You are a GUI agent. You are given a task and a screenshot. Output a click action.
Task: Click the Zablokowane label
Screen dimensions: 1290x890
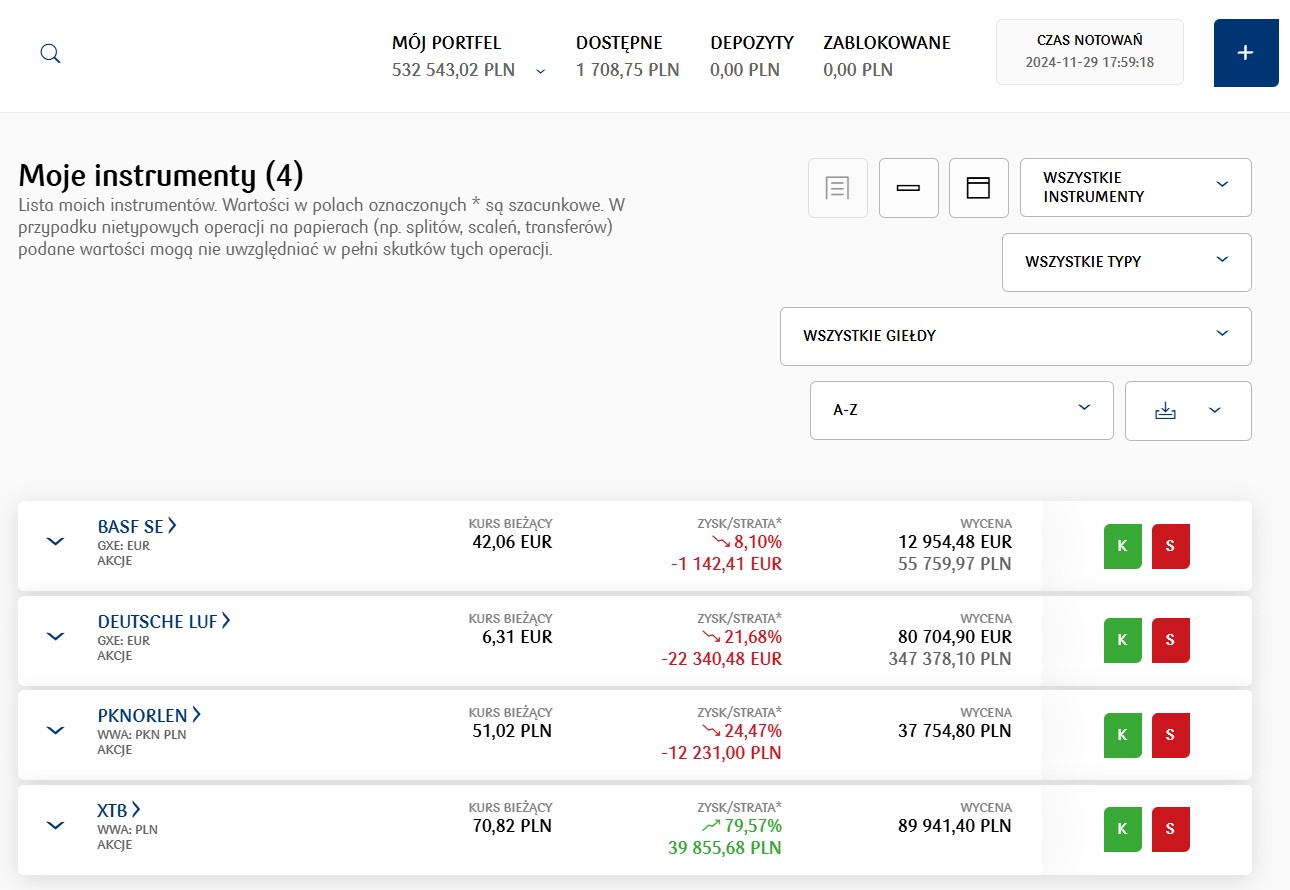887,43
